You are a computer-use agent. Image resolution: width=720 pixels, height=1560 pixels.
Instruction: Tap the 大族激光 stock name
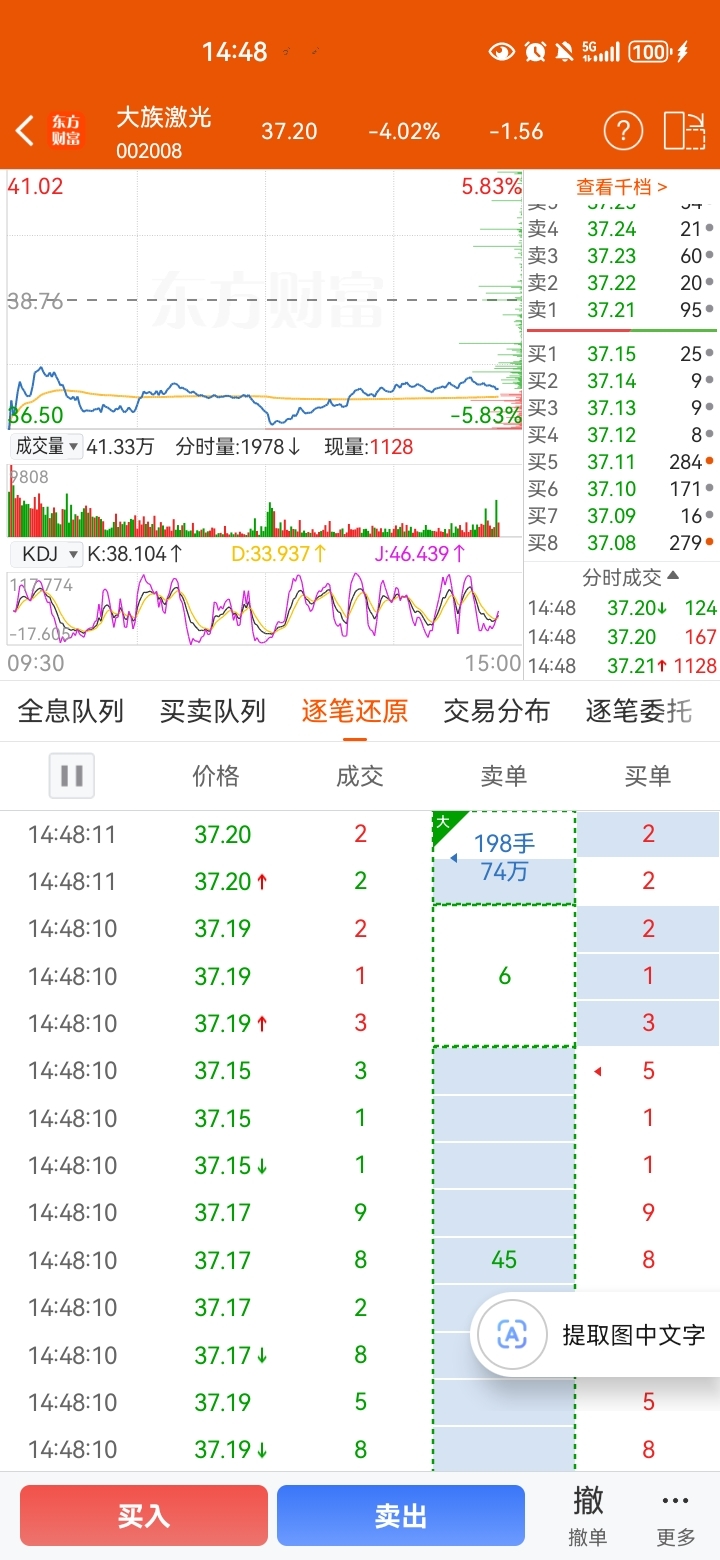tap(164, 117)
